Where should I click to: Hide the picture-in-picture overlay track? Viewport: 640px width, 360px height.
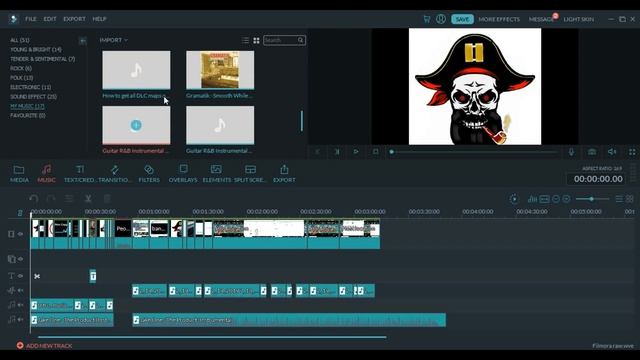pos(20,259)
